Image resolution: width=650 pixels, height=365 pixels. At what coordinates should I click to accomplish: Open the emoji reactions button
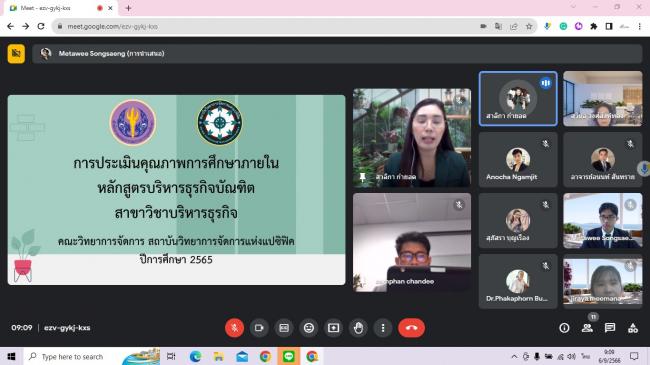pyautogui.click(x=309, y=328)
